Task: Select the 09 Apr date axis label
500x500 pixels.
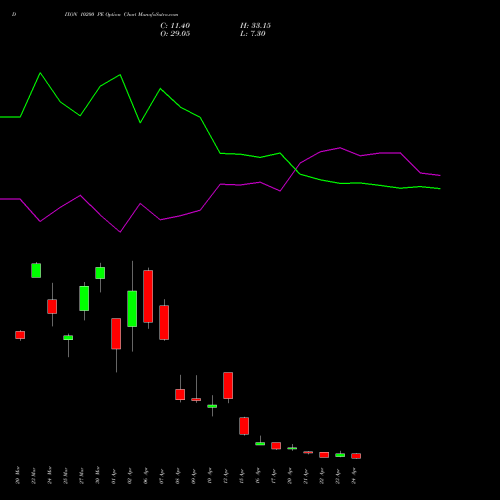Action: [193, 475]
